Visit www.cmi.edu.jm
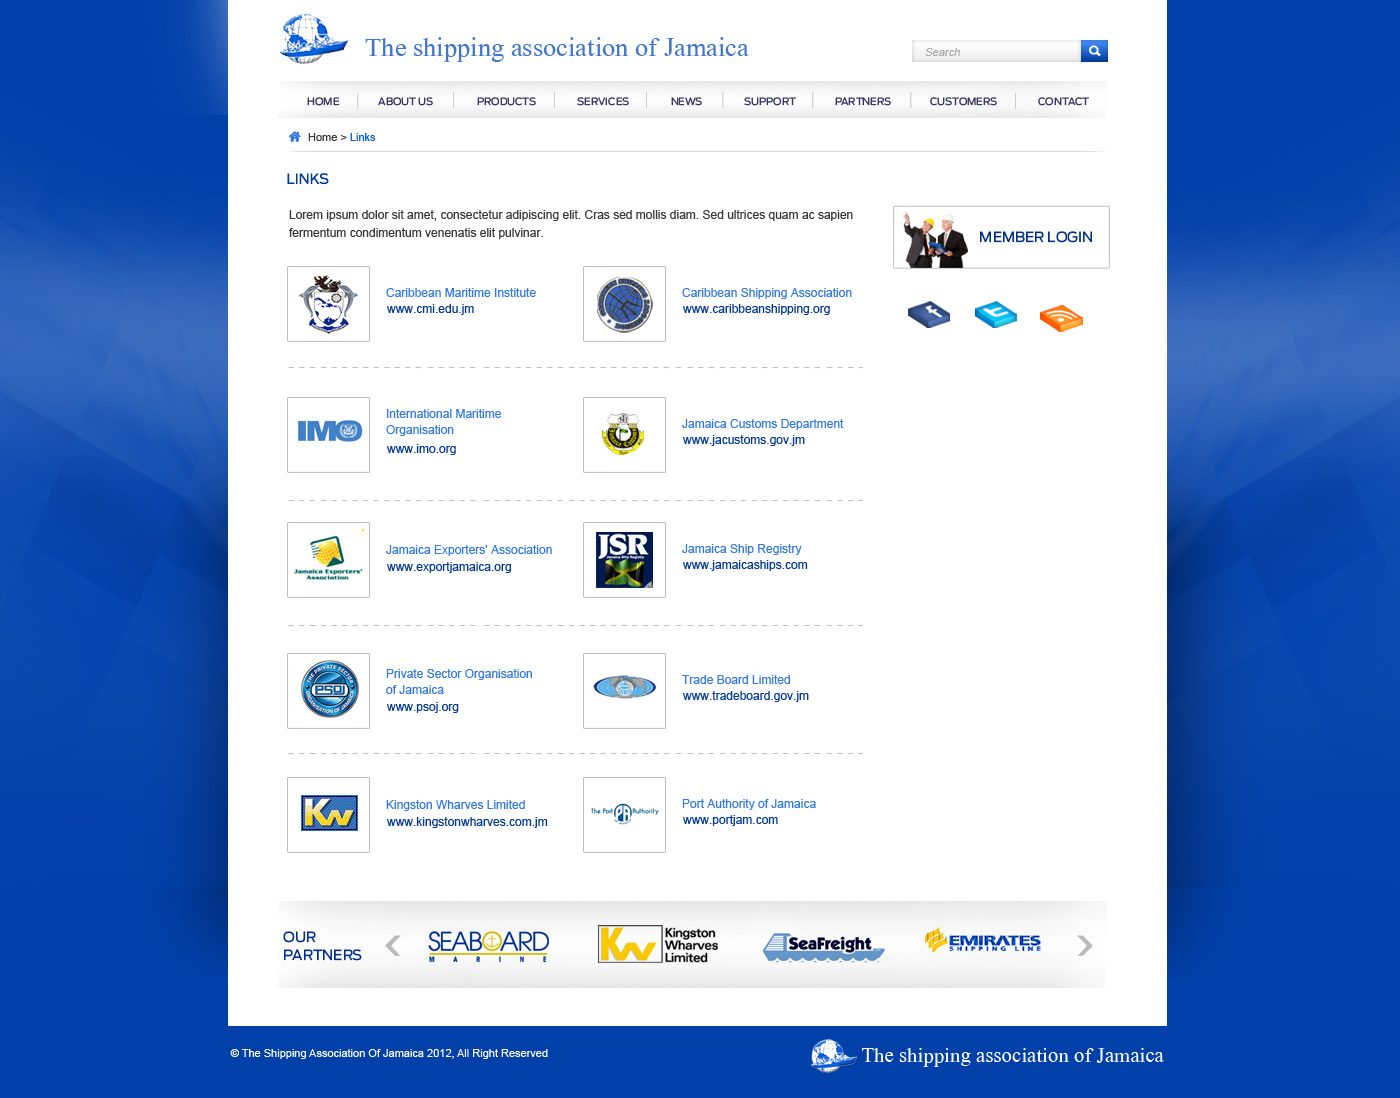Screen dimensions: 1400x1098 pos(431,309)
